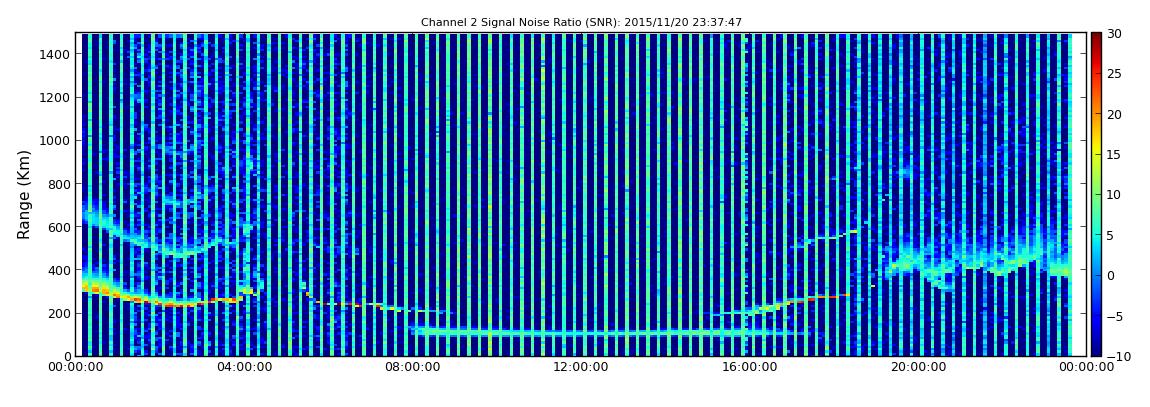This screenshot has width=1150, height=407.
Task: Click the 1200 range tick label
Action: [55, 98]
